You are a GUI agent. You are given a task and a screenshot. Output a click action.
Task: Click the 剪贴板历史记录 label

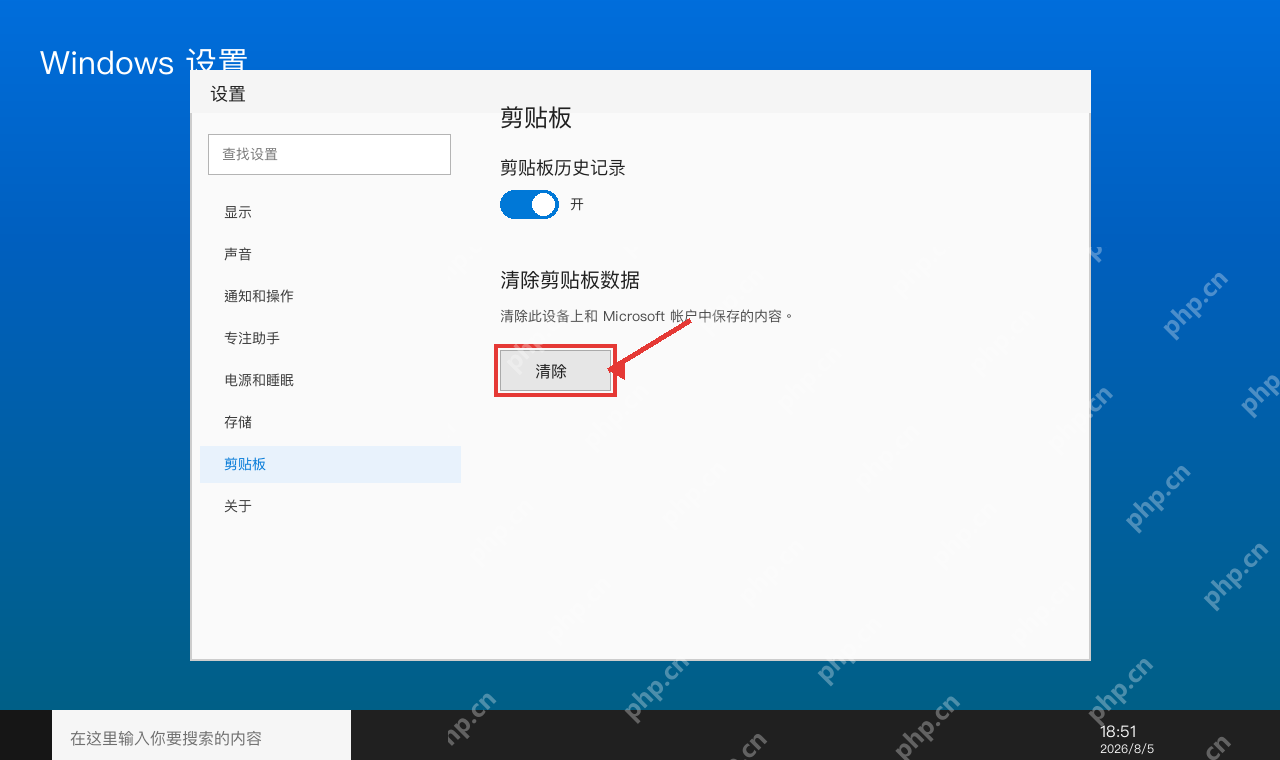click(x=563, y=168)
